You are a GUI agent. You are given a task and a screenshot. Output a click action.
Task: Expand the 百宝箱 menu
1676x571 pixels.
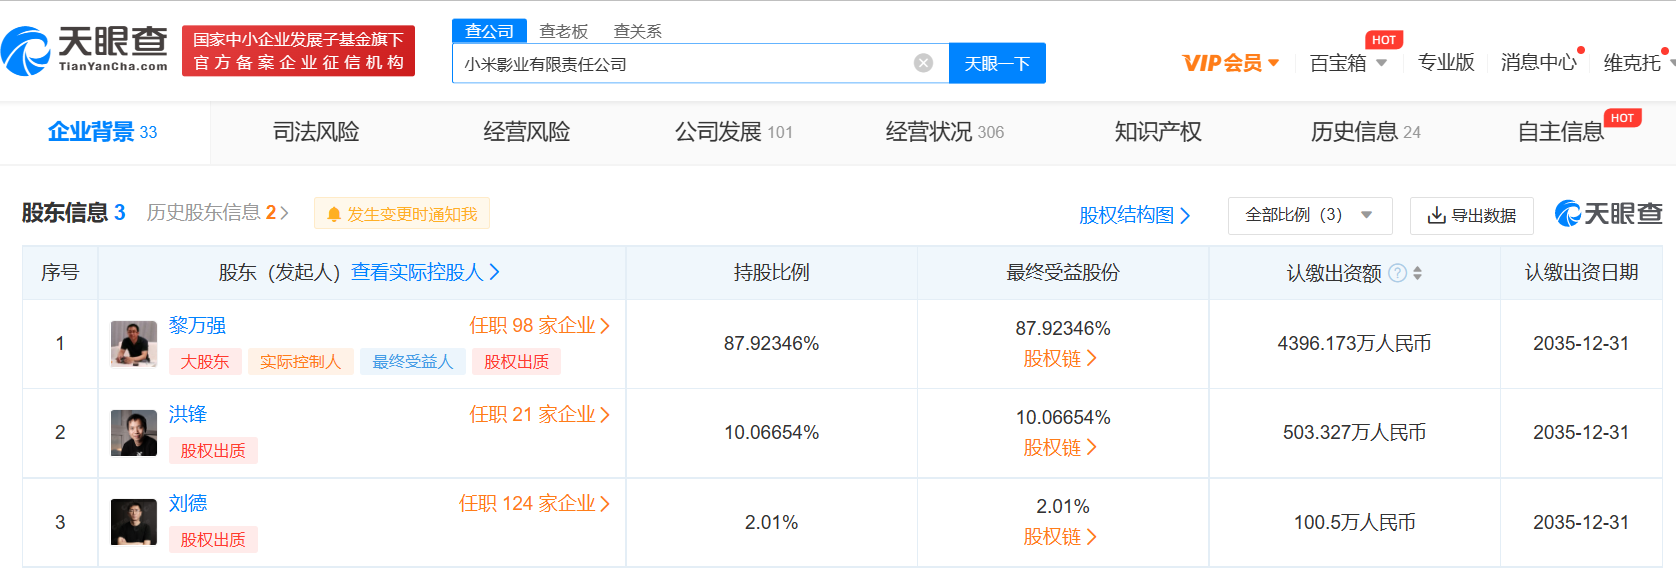pos(1348,63)
